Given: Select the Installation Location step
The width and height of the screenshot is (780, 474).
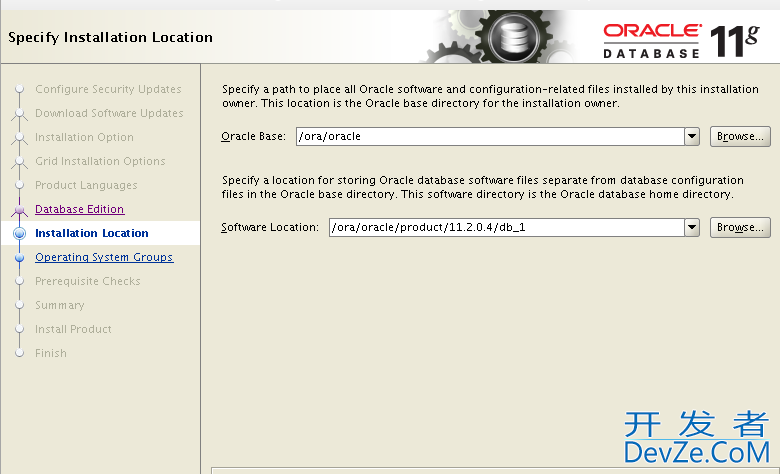Looking at the screenshot, I should [92, 233].
